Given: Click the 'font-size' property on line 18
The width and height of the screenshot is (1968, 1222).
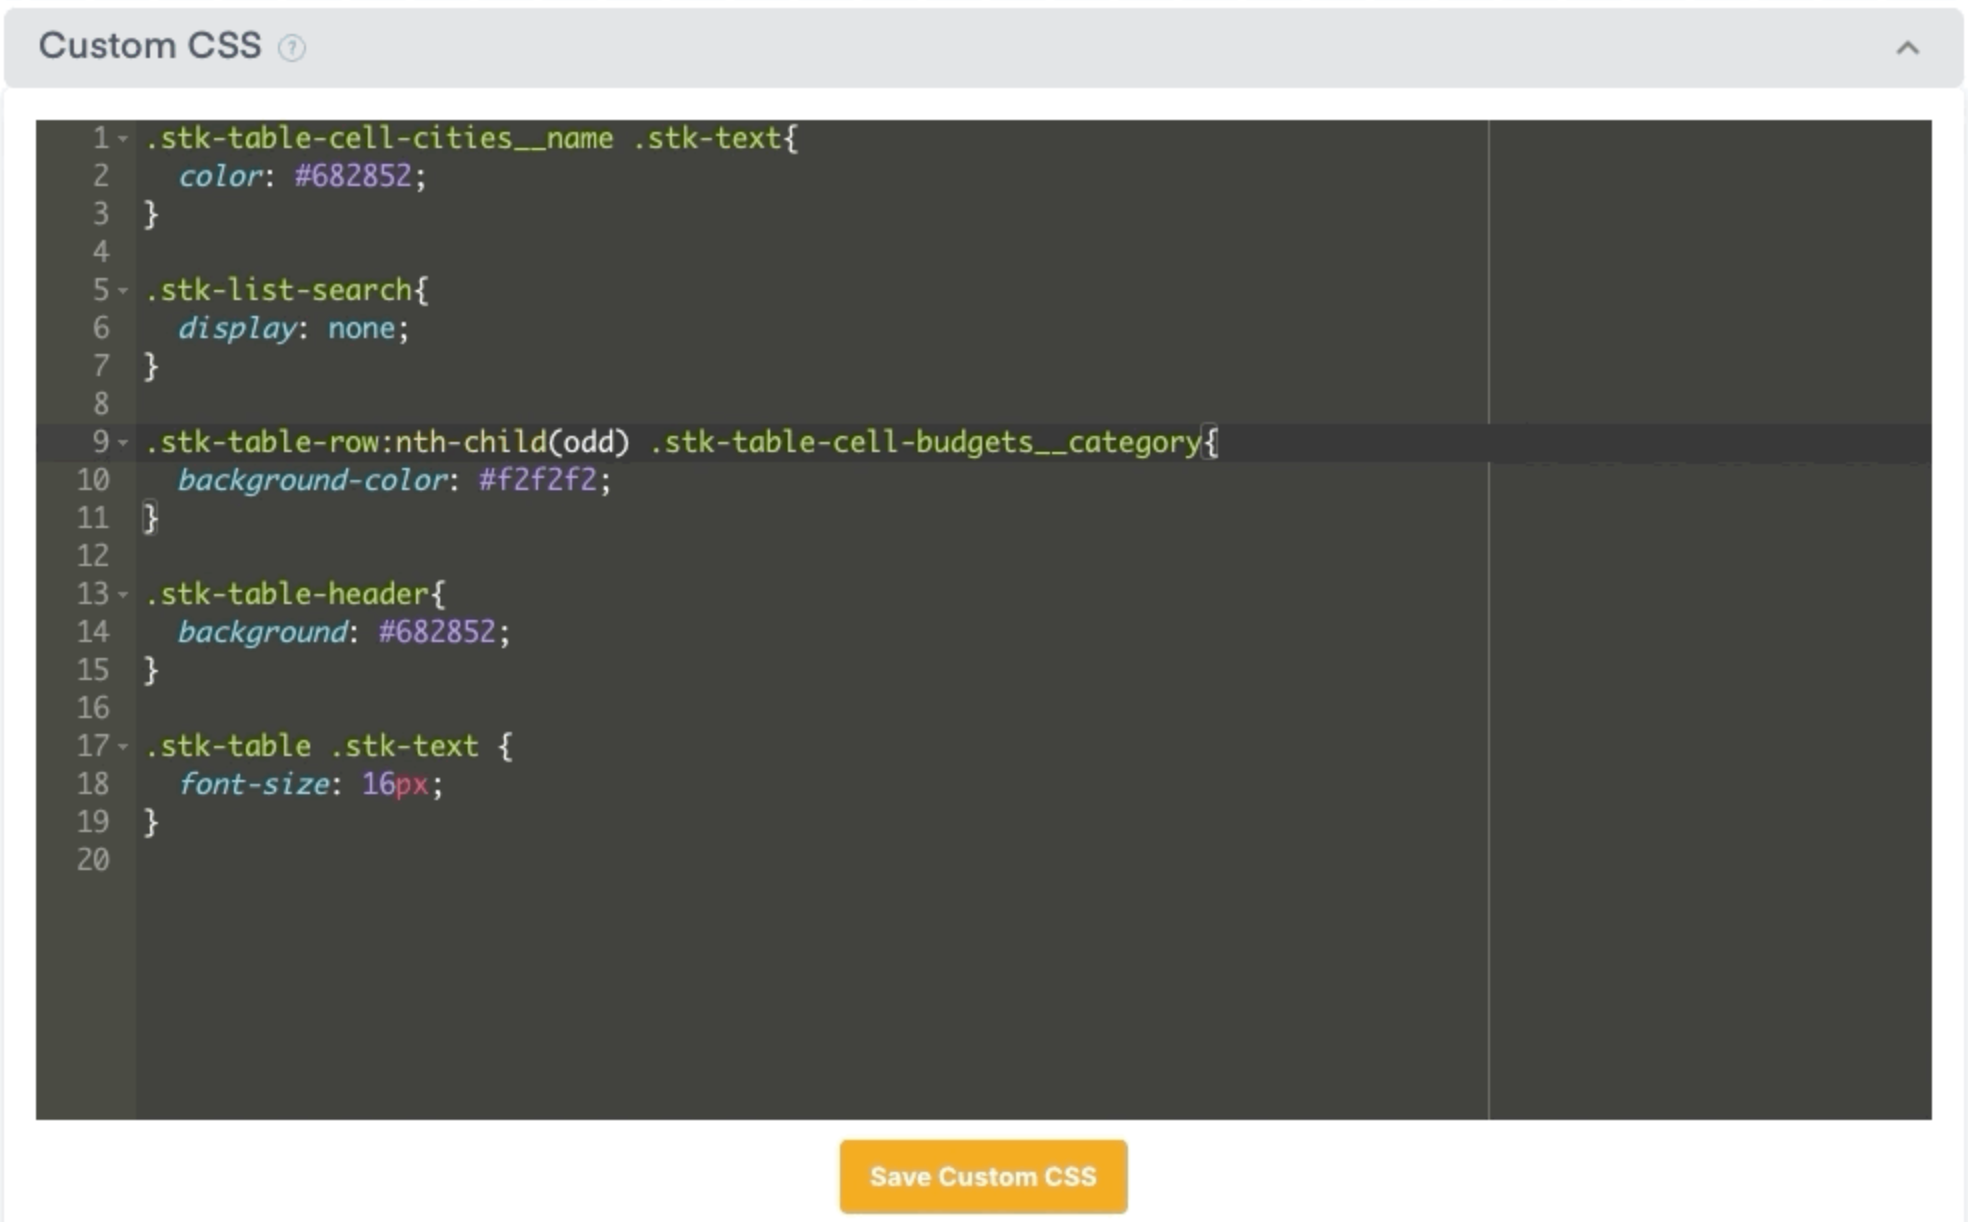Looking at the screenshot, I should [x=254, y=784].
